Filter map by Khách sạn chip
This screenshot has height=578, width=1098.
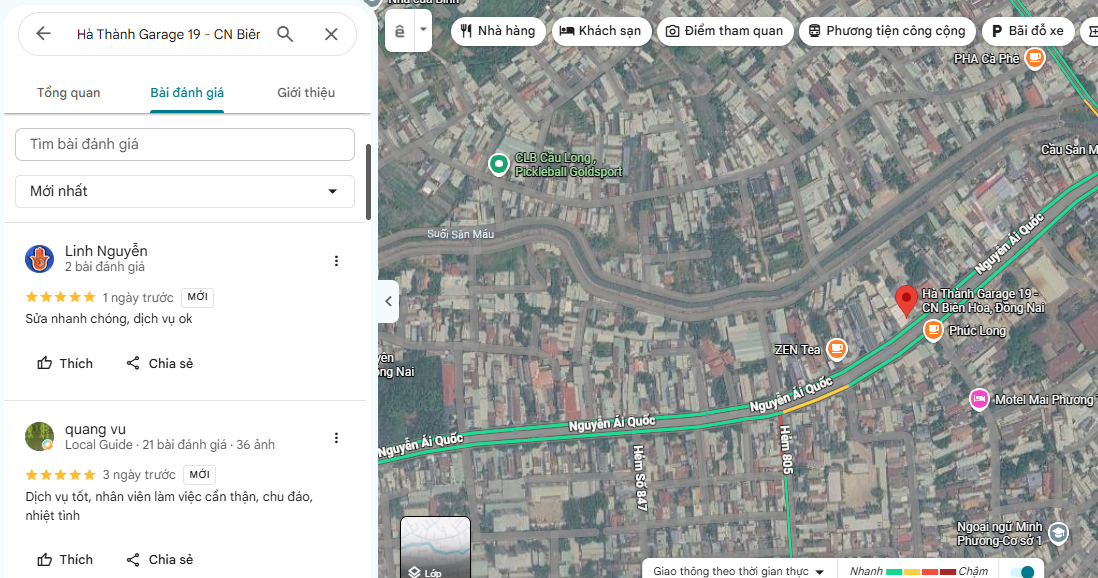[601, 31]
